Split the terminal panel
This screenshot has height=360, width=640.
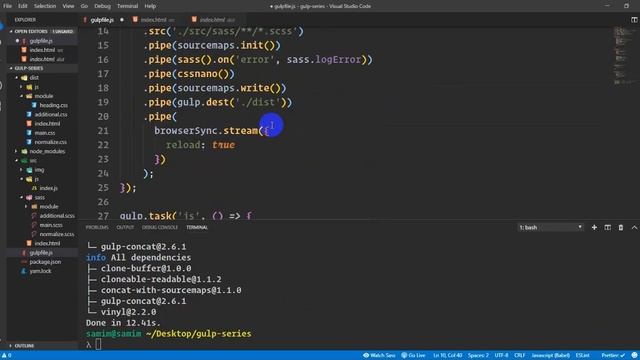[607, 227]
